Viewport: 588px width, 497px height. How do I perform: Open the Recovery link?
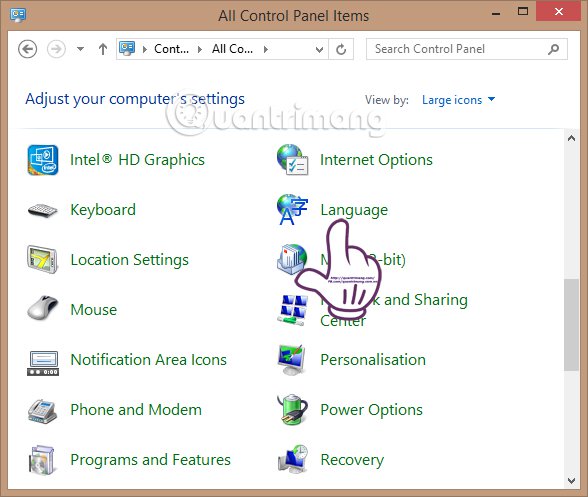pos(352,460)
